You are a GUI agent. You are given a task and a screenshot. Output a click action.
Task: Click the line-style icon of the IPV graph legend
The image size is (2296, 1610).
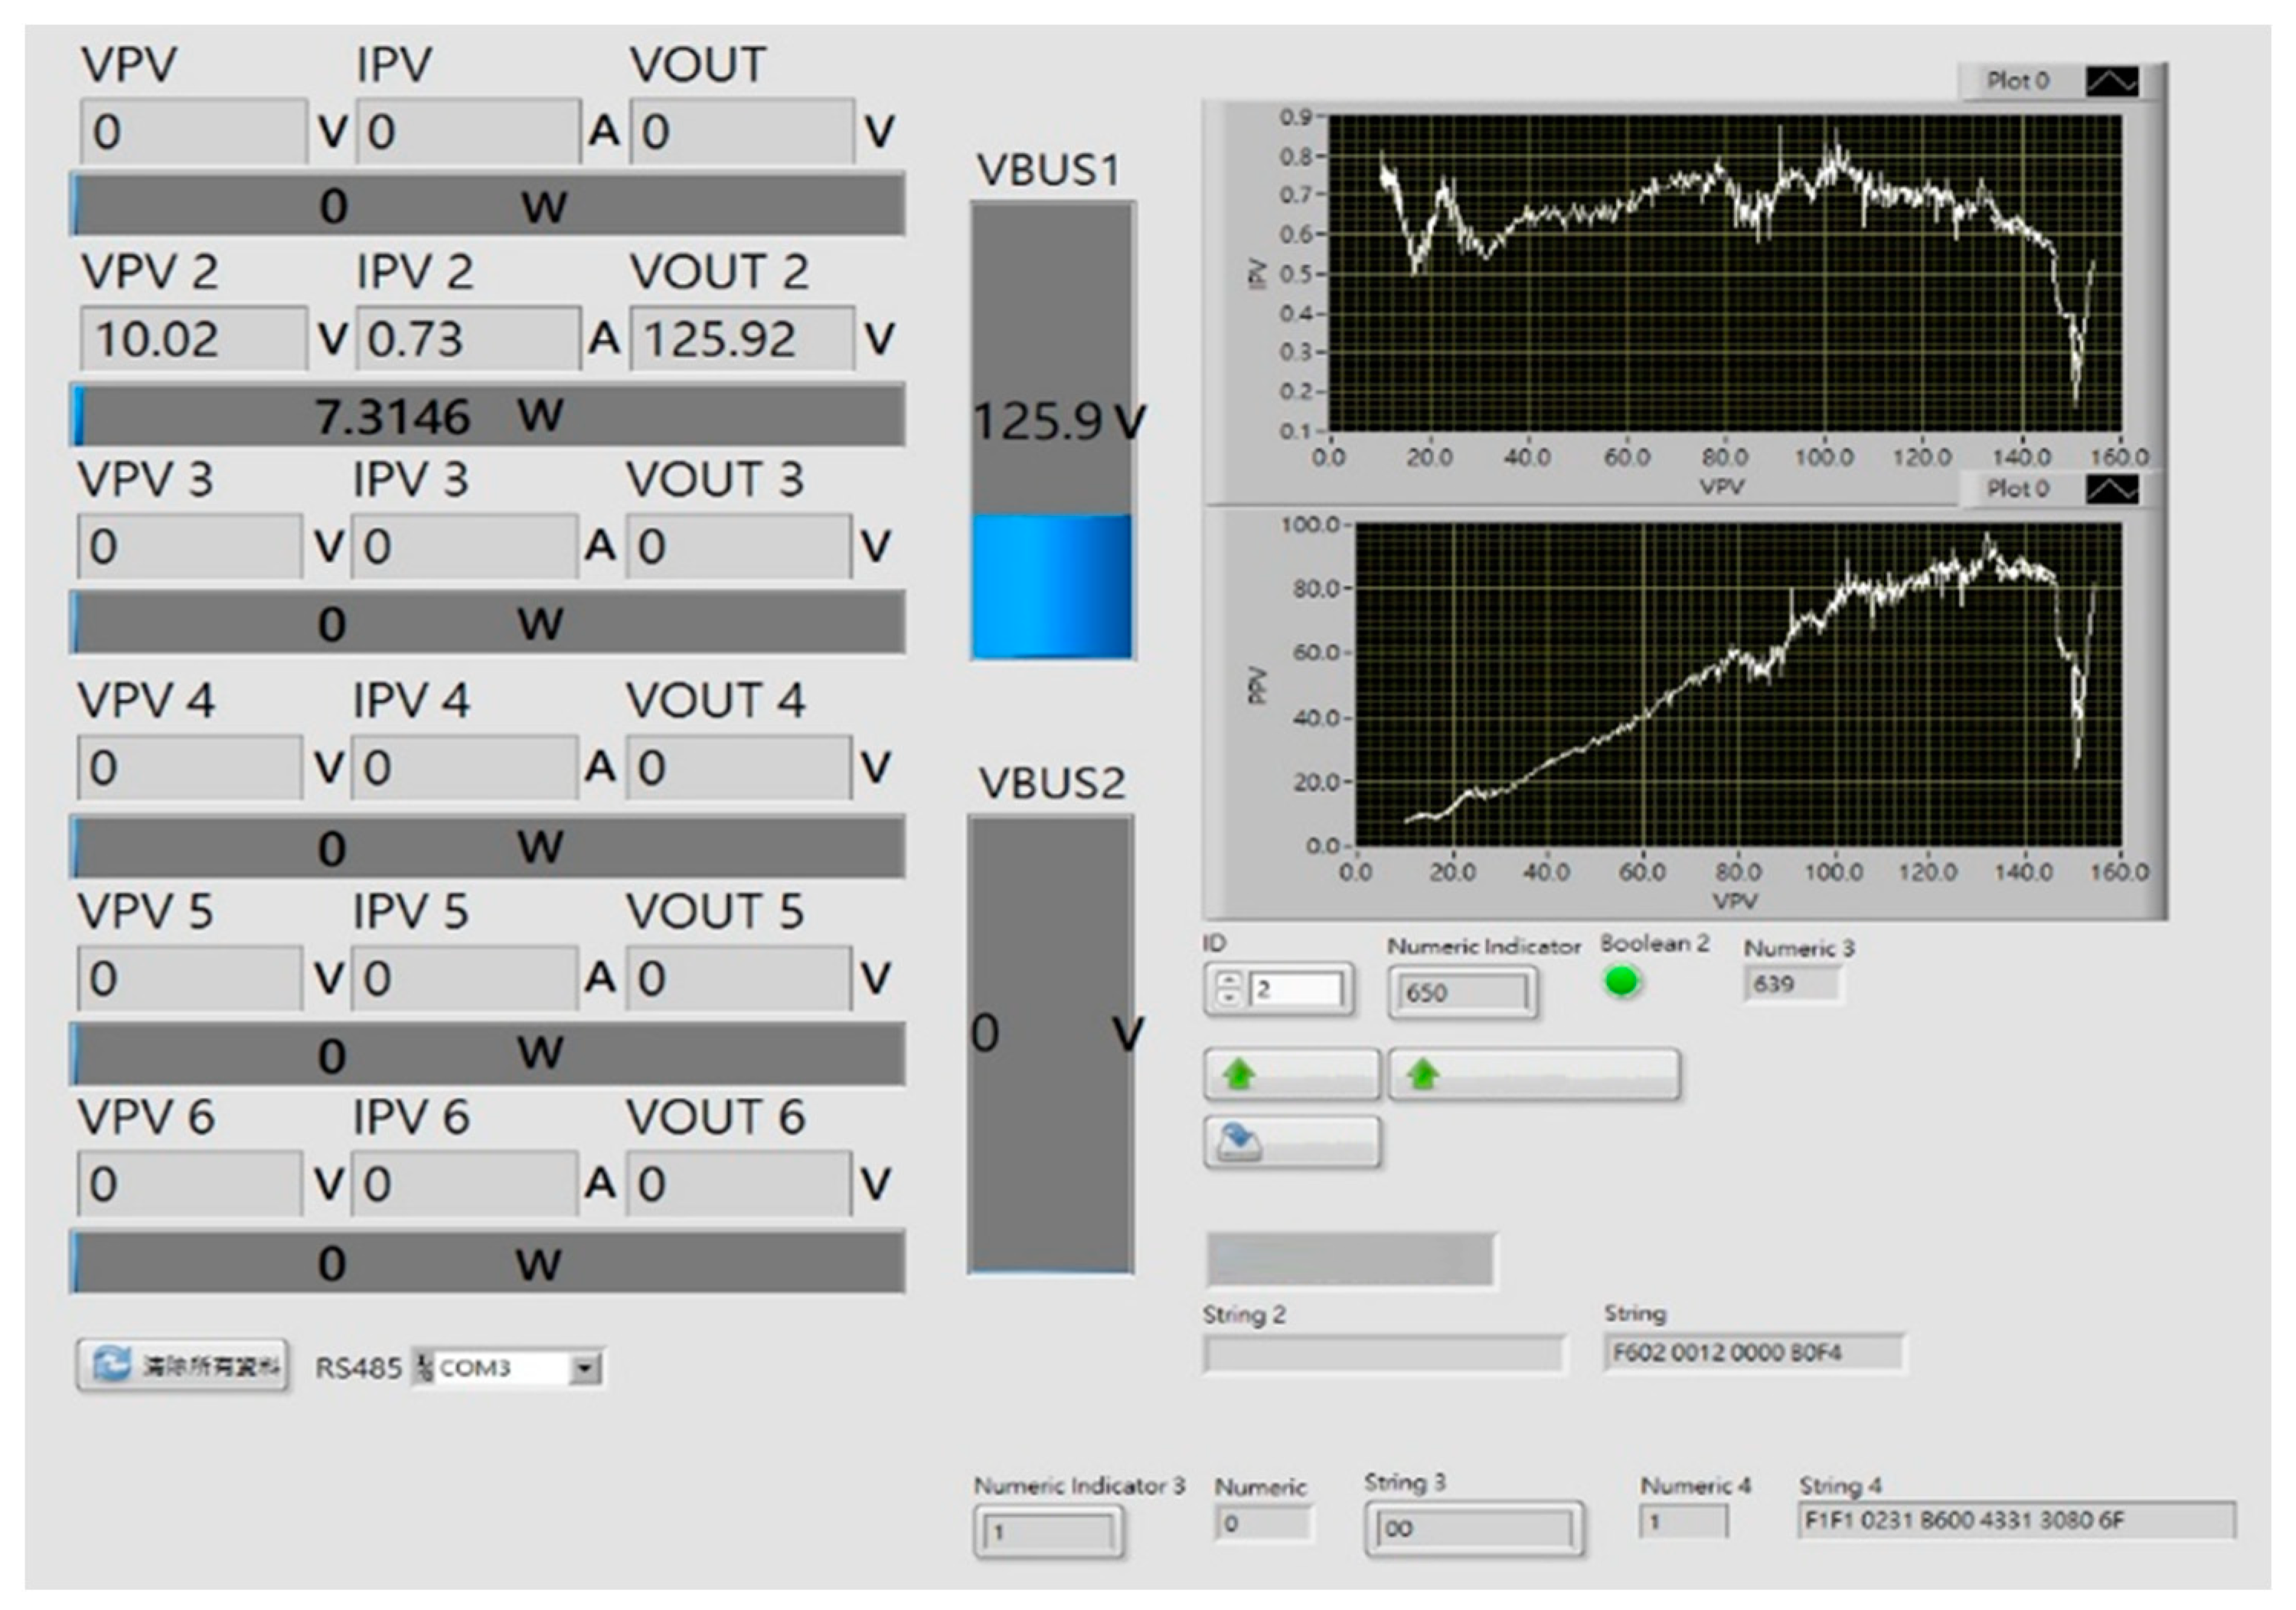click(x=2112, y=82)
